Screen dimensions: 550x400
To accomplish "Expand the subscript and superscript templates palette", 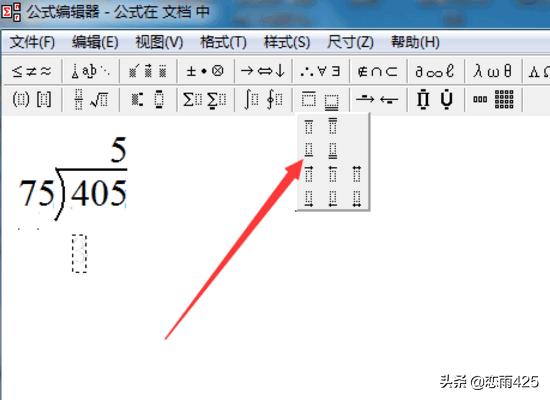I will pos(148,100).
